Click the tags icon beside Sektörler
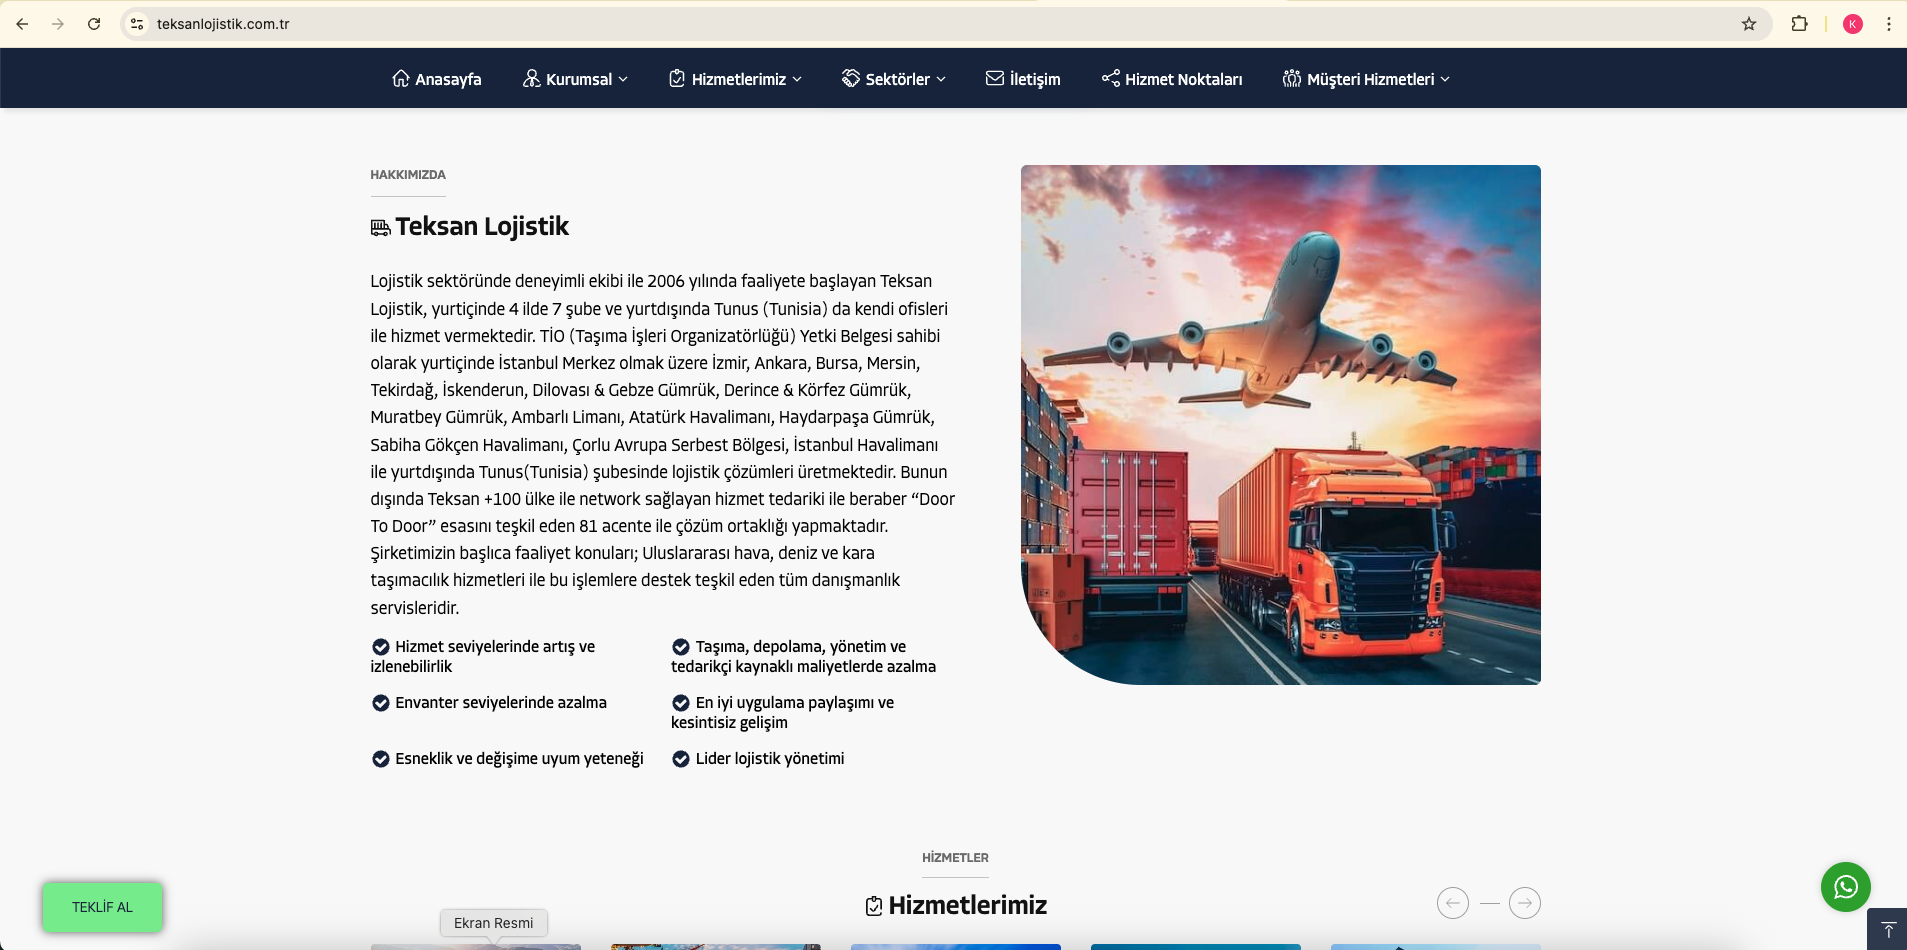Screen dimensions: 1907x950 (x=851, y=78)
